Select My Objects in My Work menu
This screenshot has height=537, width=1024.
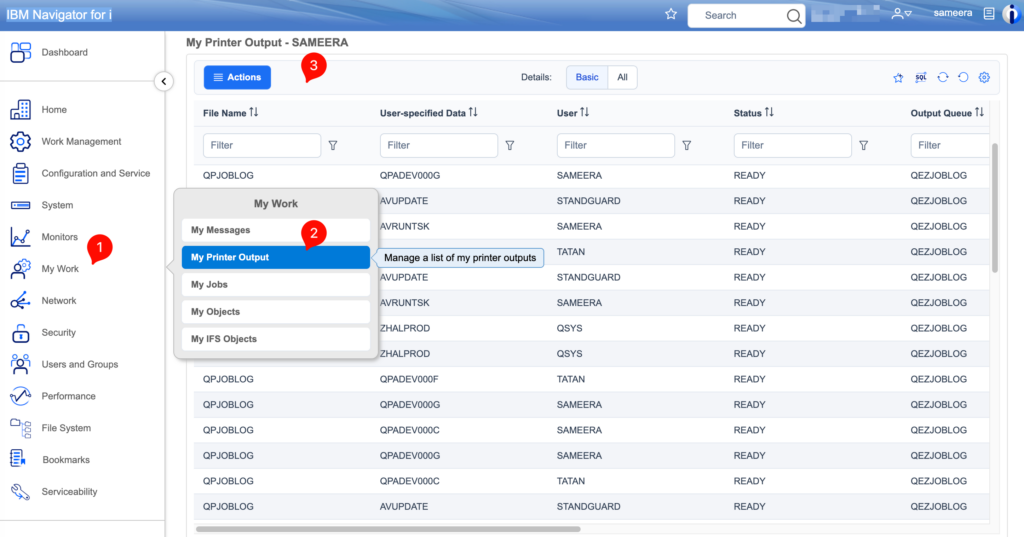276,312
